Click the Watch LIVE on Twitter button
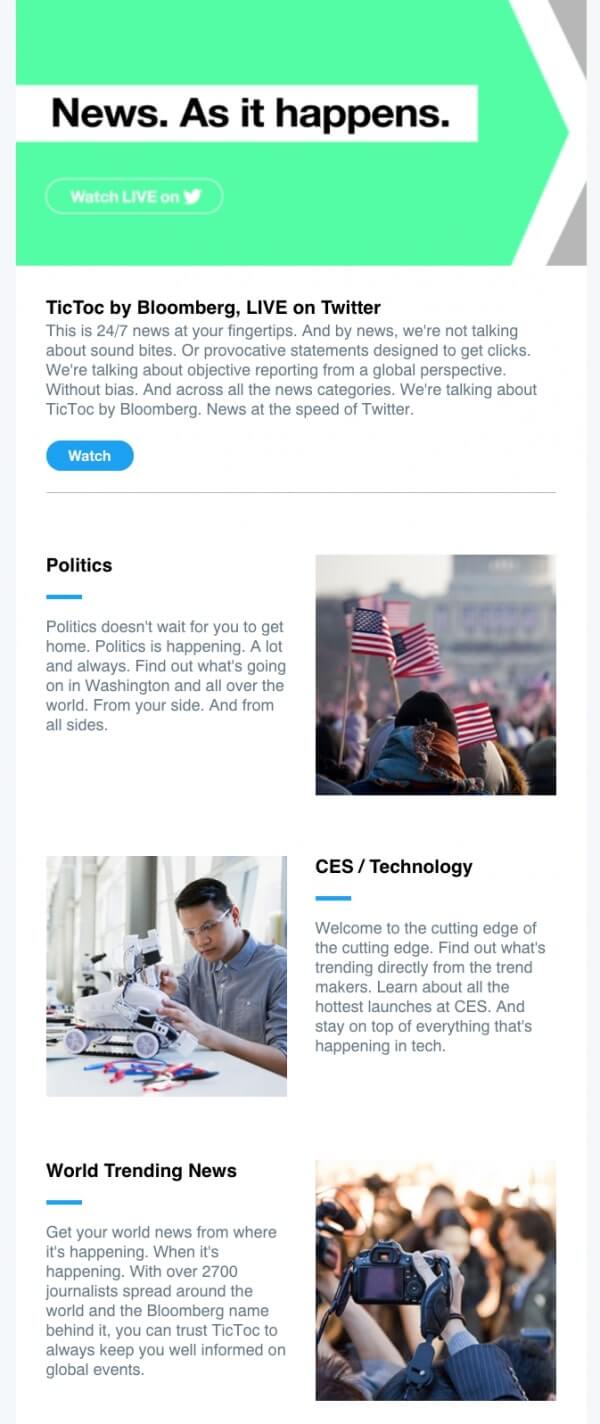600x1424 pixels. click(134, 197)
